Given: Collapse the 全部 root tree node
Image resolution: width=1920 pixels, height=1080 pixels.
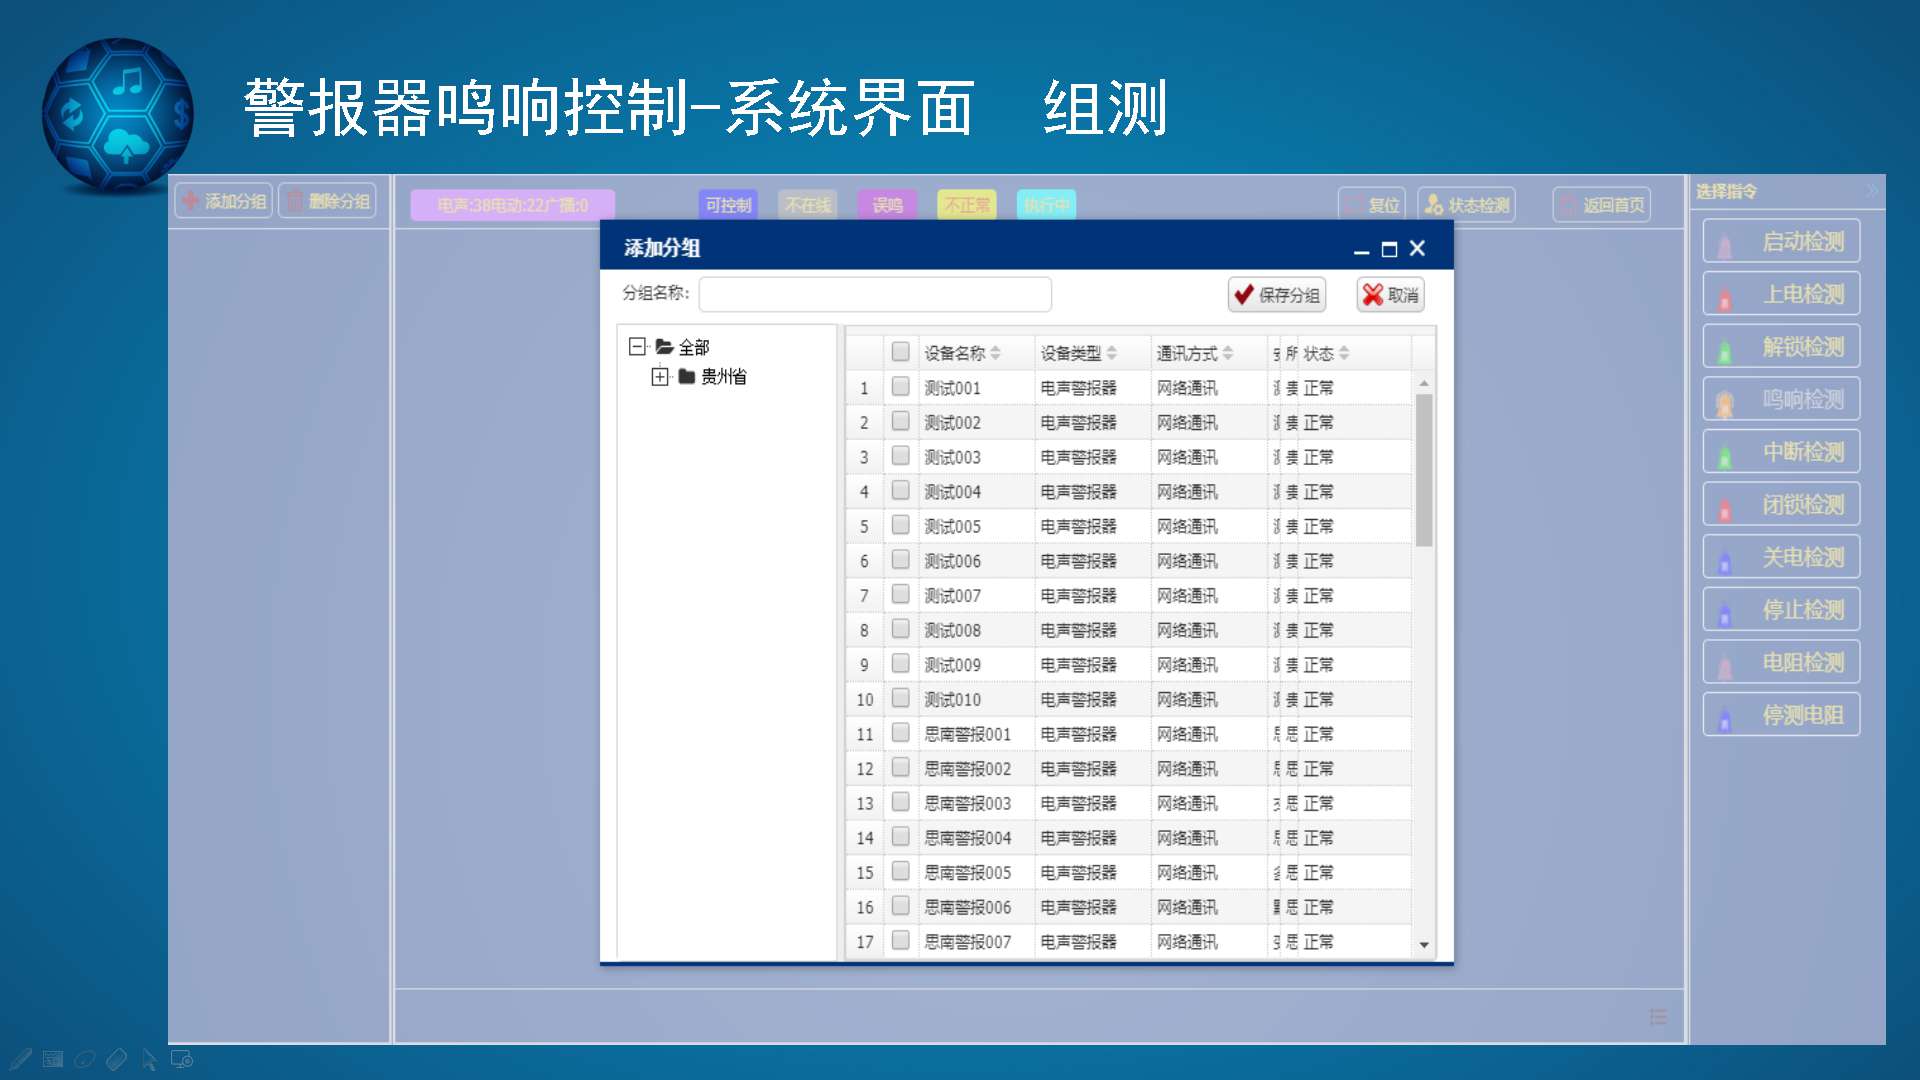Looking at the screenshot, I should (637, 347).
